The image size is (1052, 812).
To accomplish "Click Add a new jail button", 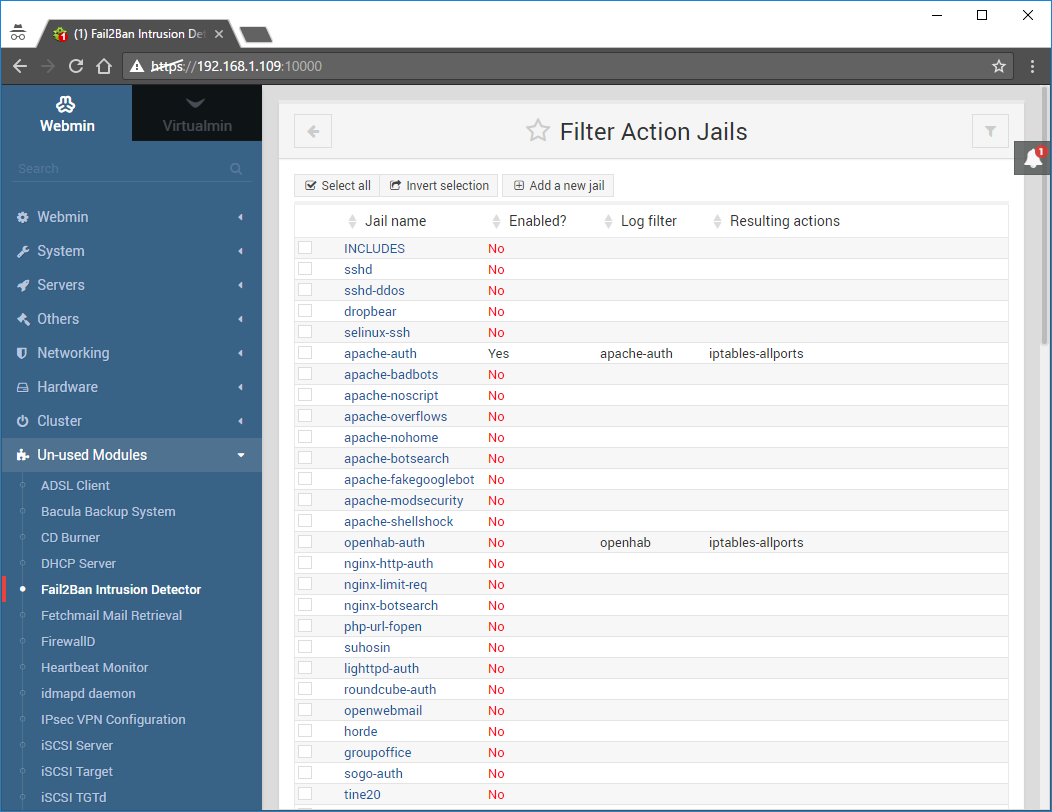I will tap(558, 186).
